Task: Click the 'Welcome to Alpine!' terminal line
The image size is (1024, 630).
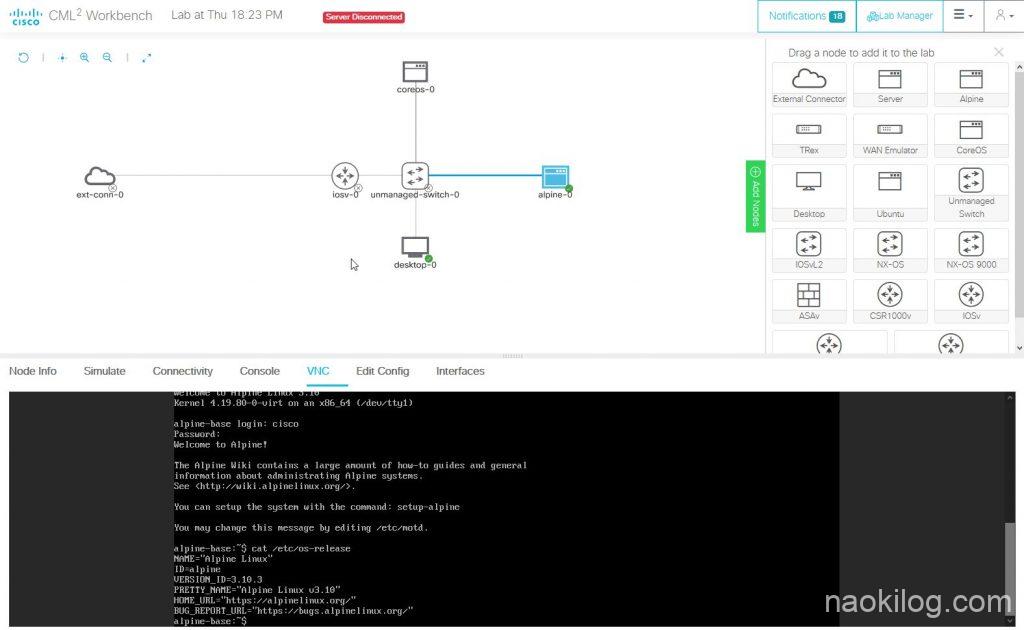Action: coord(220,445)
